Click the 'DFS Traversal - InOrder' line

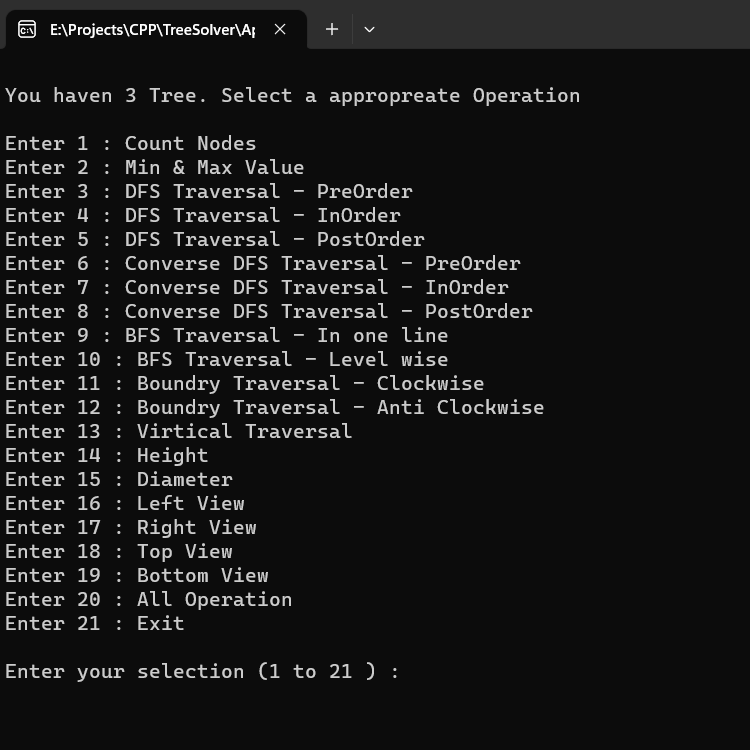(203, 215)
